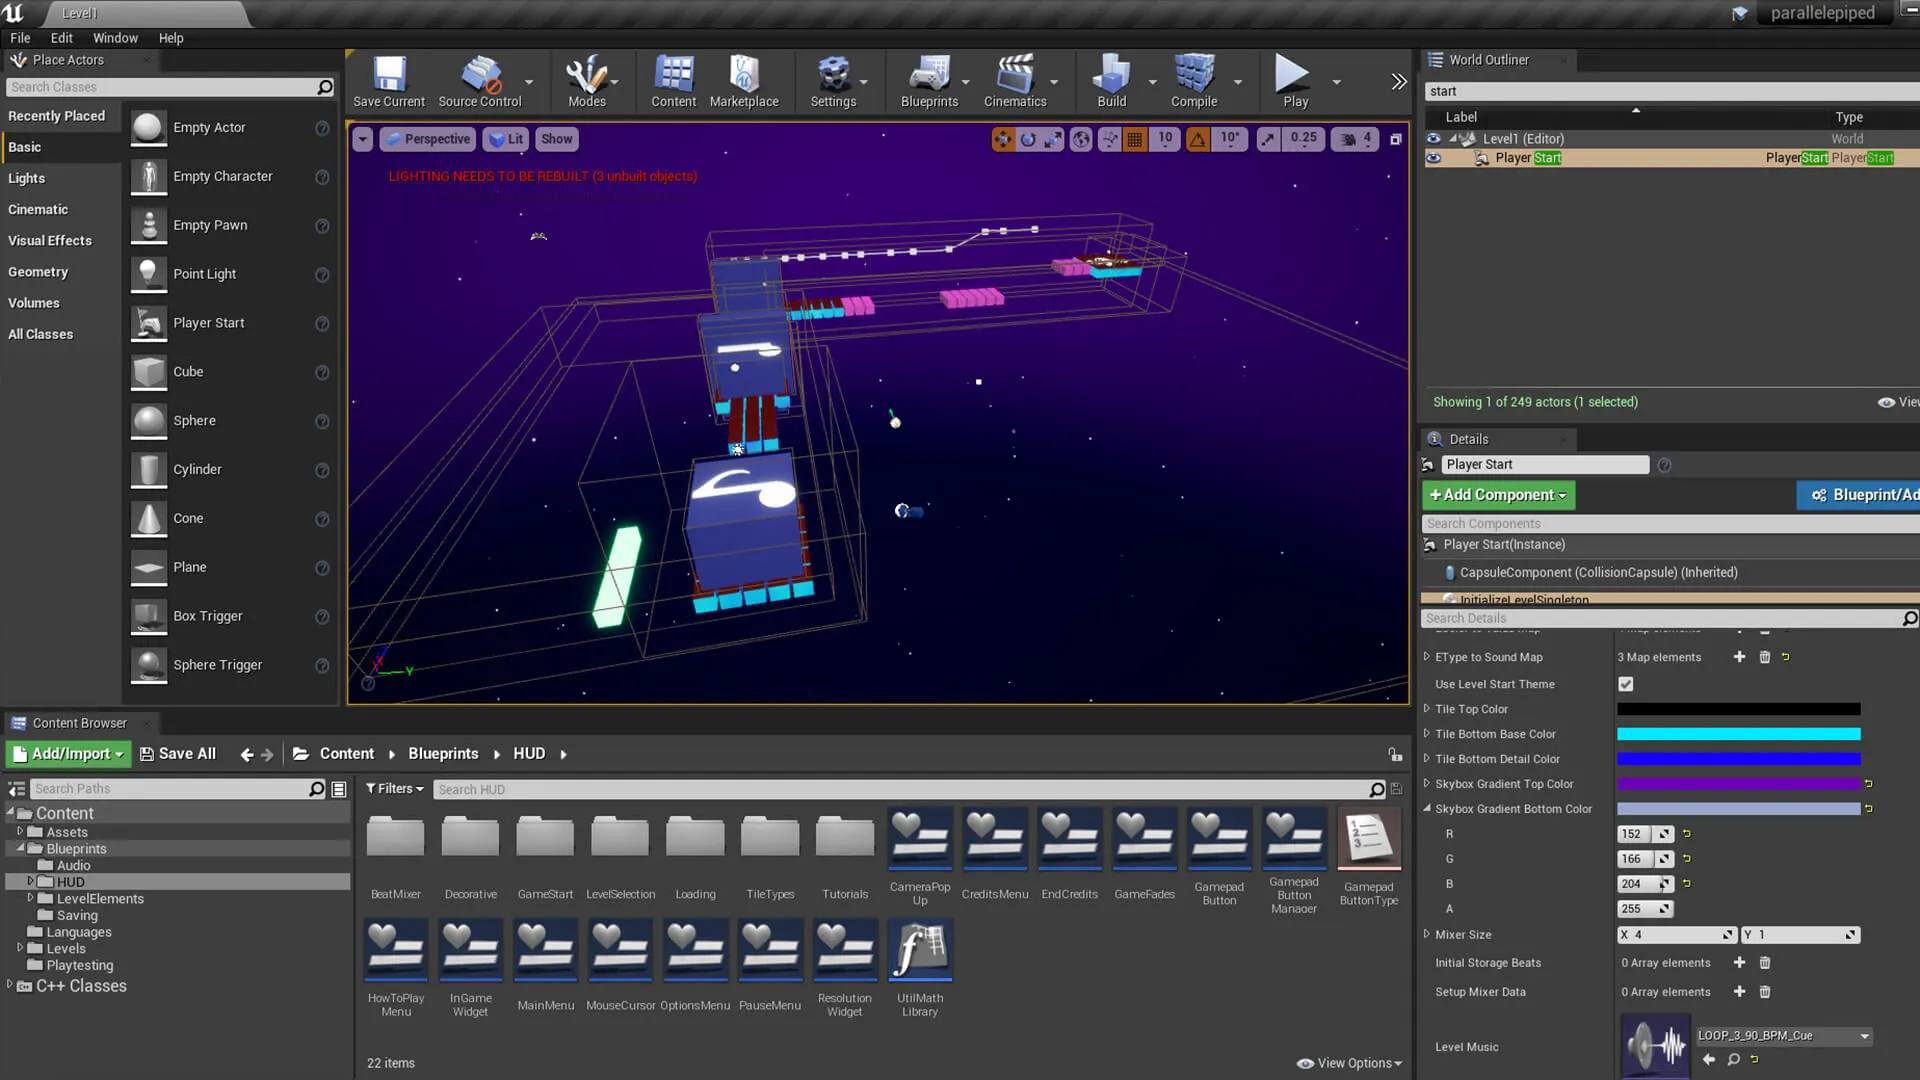The width and height of the screenshot is (1920, 1080).
Task: Toggle the Use Level Start Theme checkbox
Action: tap(1627, 683)
